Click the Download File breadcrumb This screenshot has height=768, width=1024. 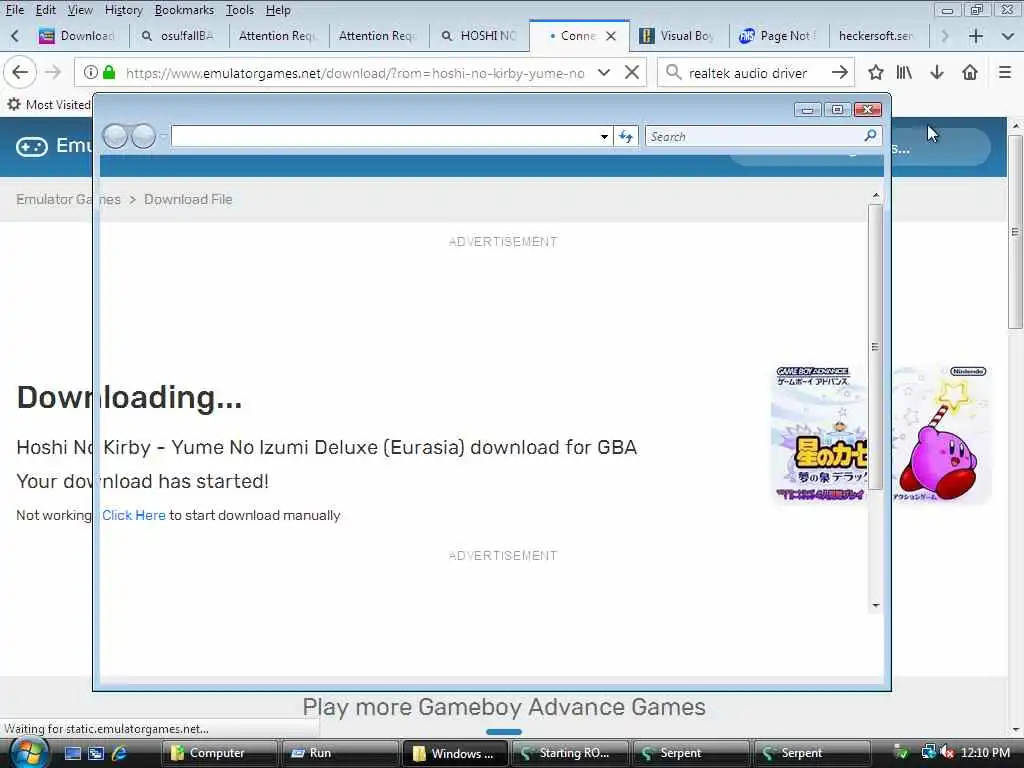[188, 199]
